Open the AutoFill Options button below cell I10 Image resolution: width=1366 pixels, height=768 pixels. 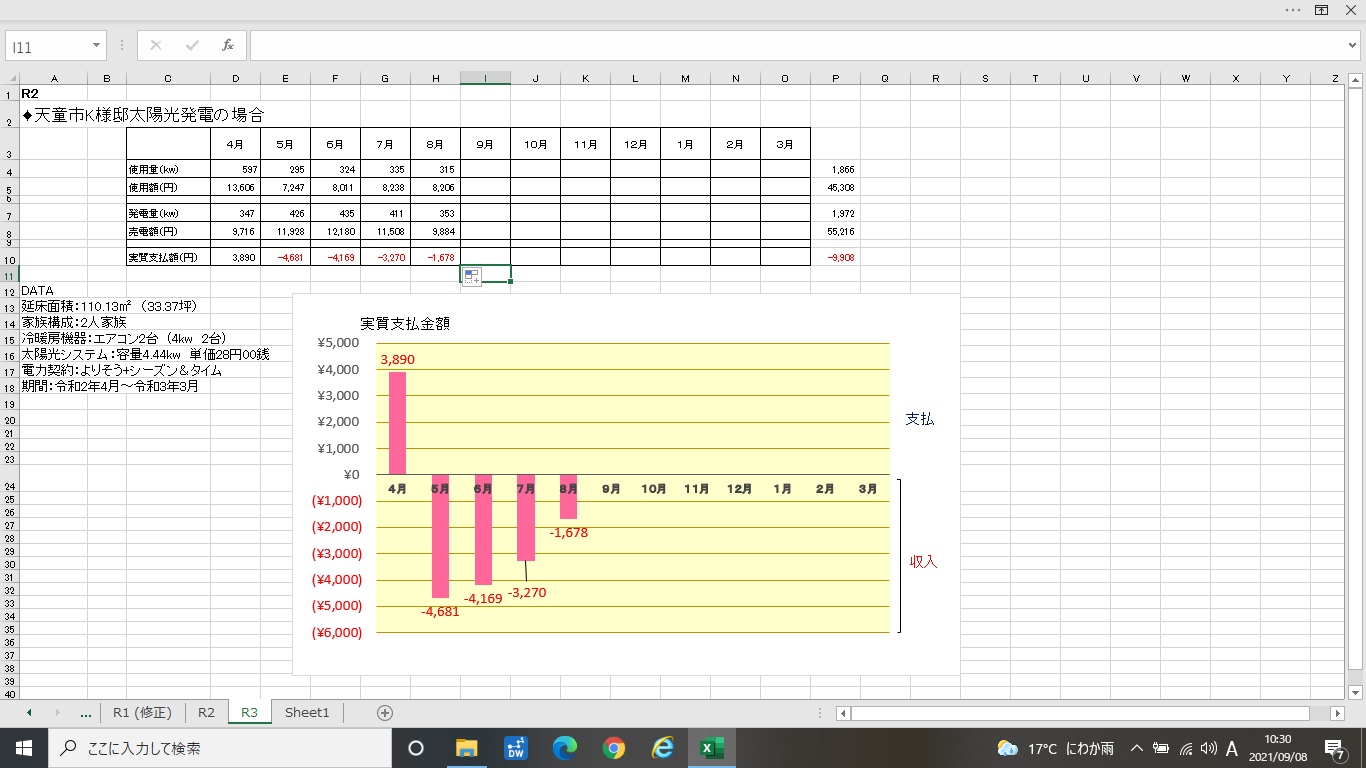[x=472, y=277]
